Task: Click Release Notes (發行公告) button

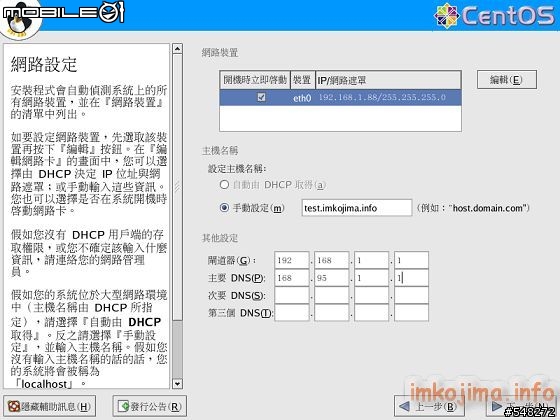Action: pos(149,406)
